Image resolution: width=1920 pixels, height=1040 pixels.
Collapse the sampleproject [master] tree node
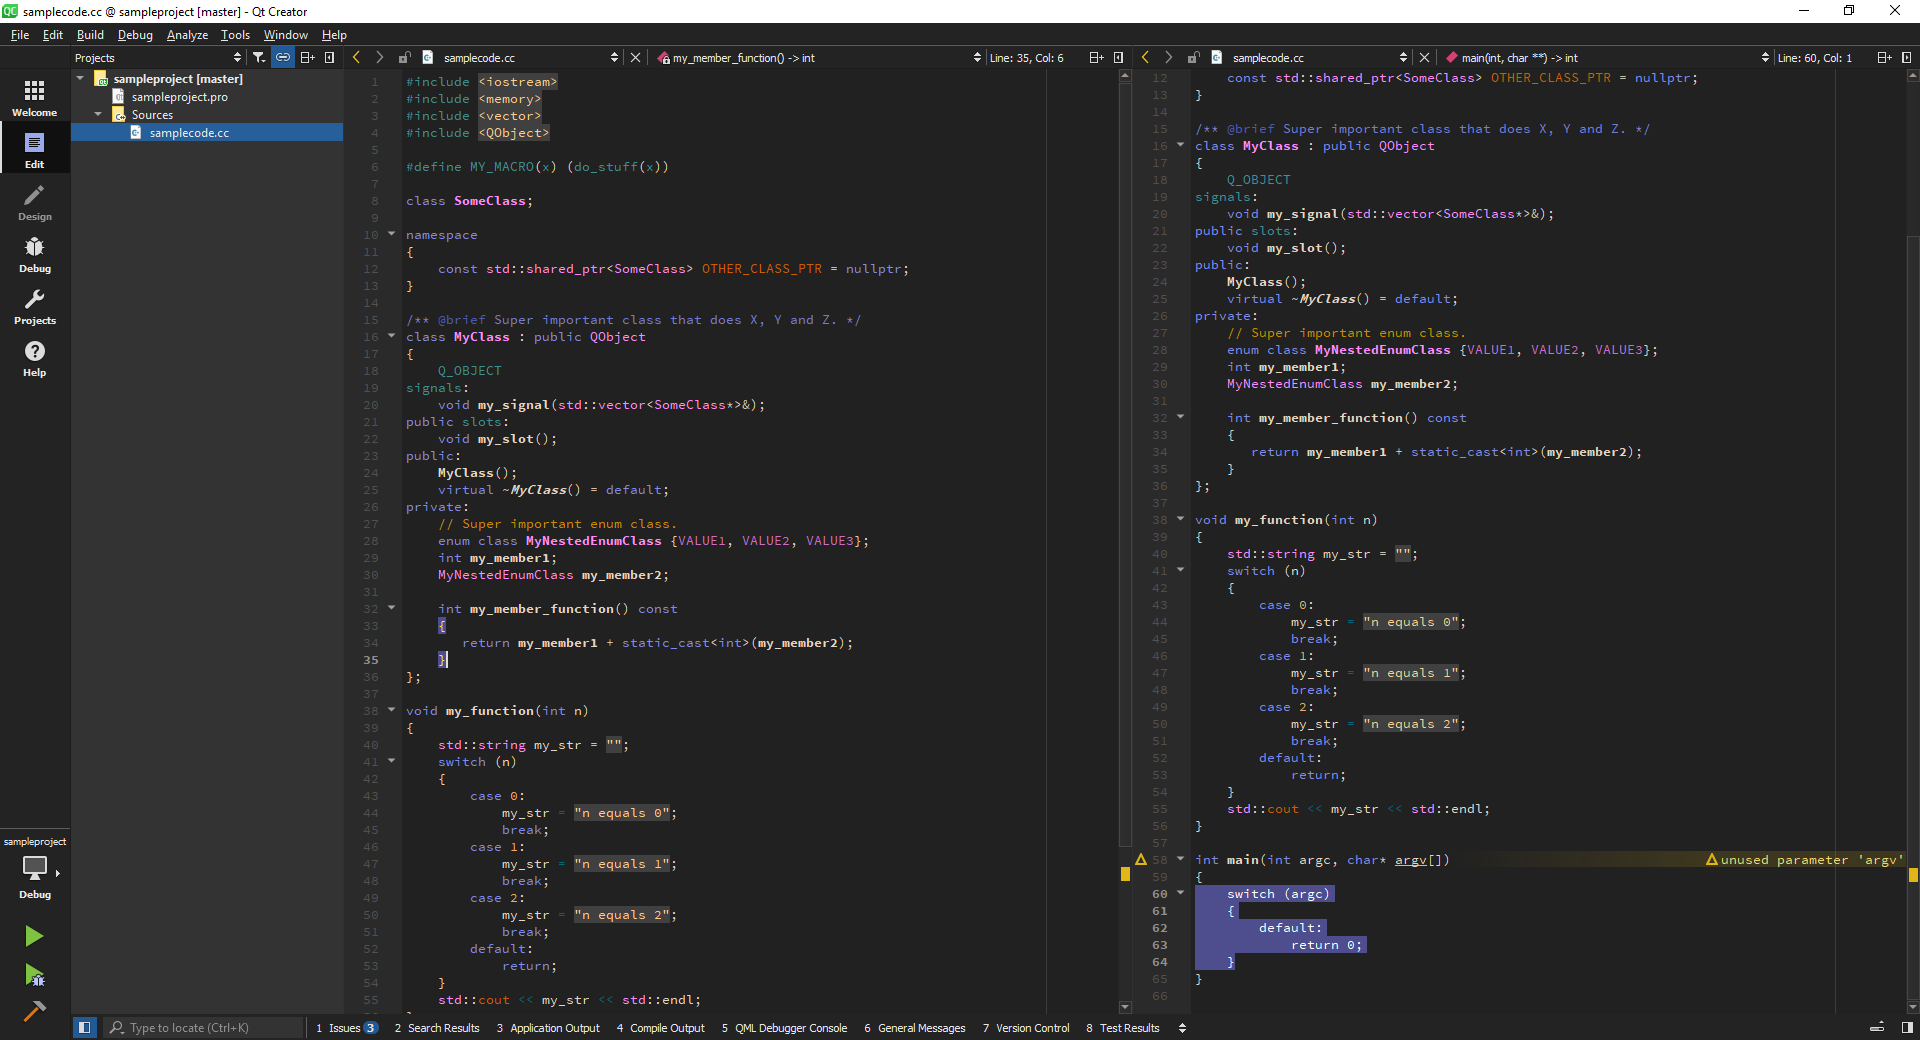click(x=80, y=78)
